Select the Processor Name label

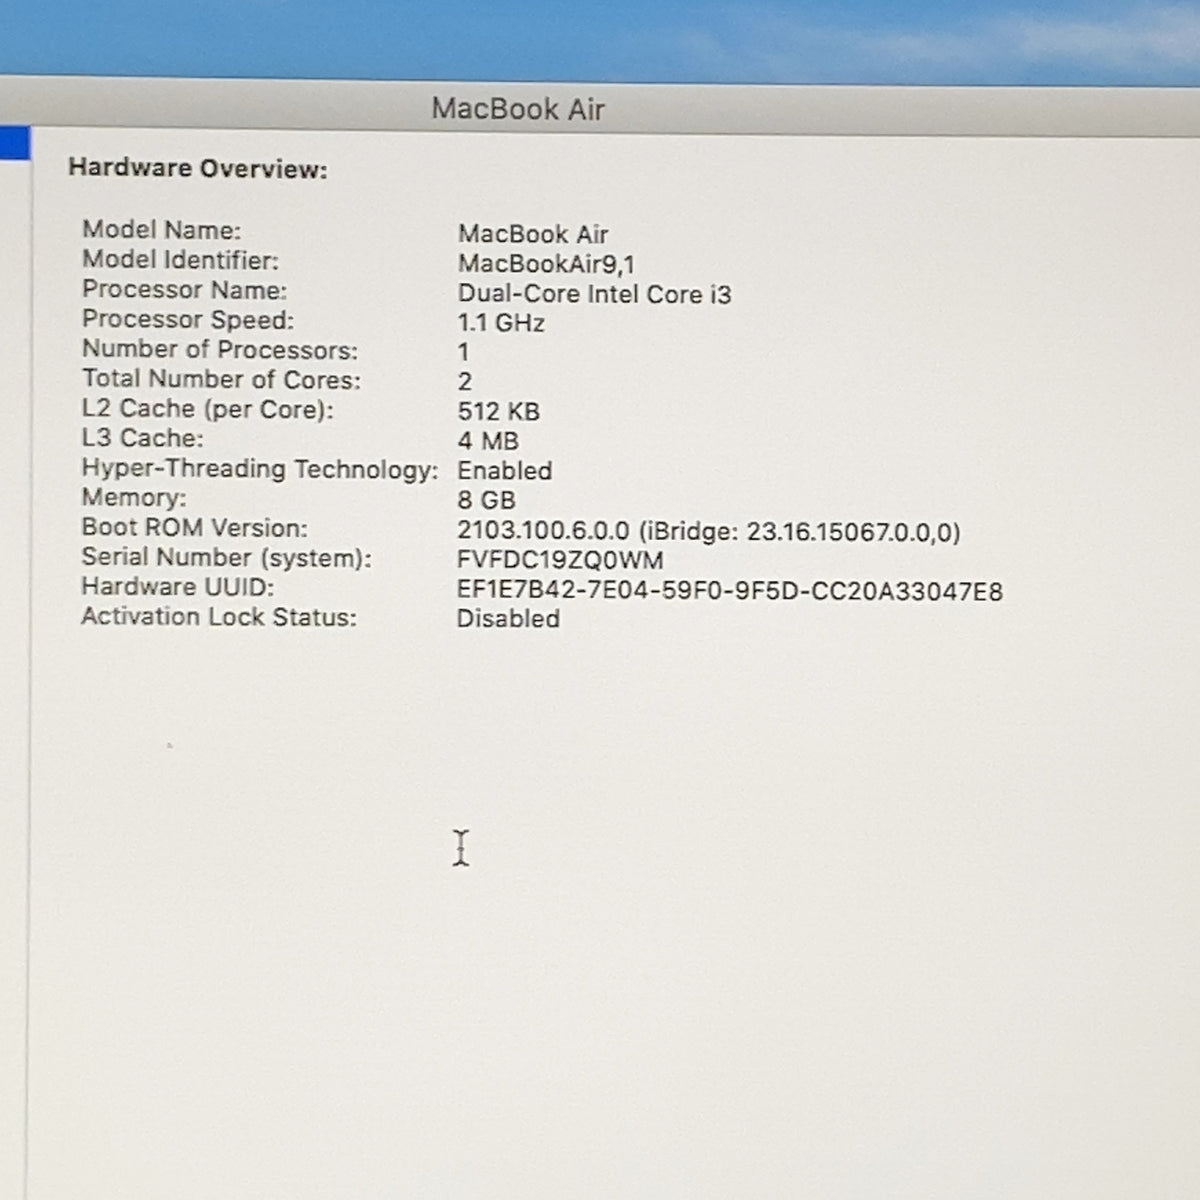(x=184, y=290)
